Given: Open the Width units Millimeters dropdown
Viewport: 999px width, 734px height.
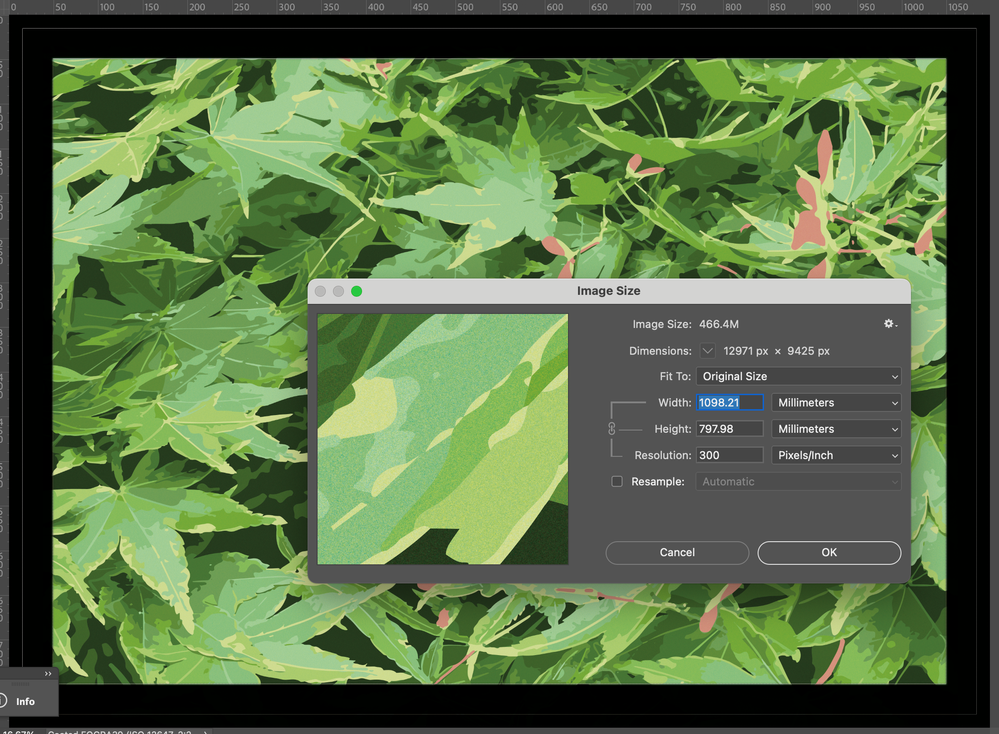Looking at the screenshot, I should (837, 403).
